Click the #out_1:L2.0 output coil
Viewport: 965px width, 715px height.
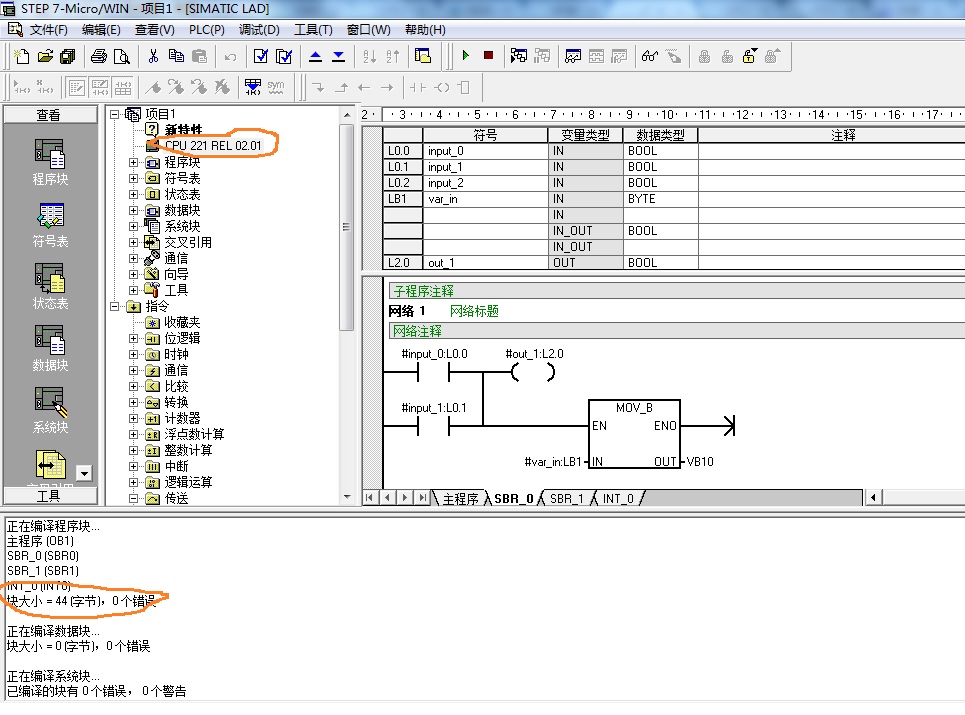pyautogui.click(x=533, y=372)
